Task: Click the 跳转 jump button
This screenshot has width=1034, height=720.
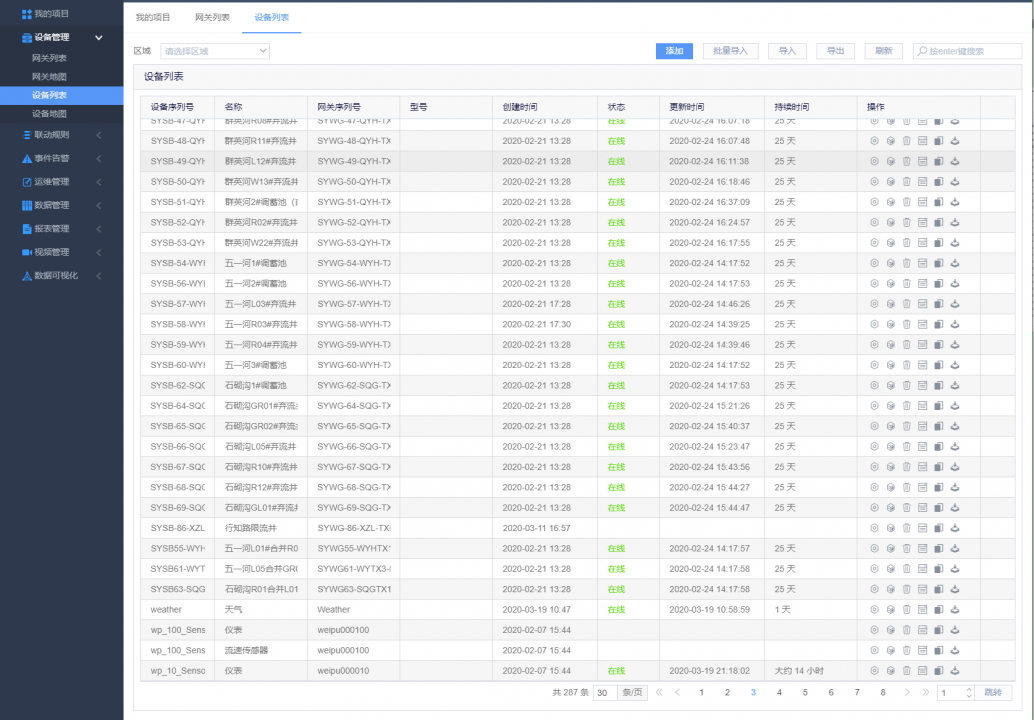Action: point(993,692)
